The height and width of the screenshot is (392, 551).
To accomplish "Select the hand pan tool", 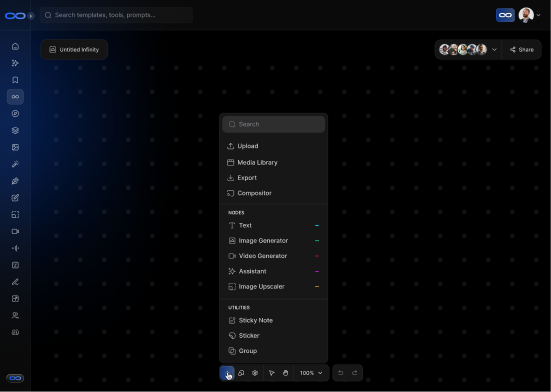I will click(285, 373).
